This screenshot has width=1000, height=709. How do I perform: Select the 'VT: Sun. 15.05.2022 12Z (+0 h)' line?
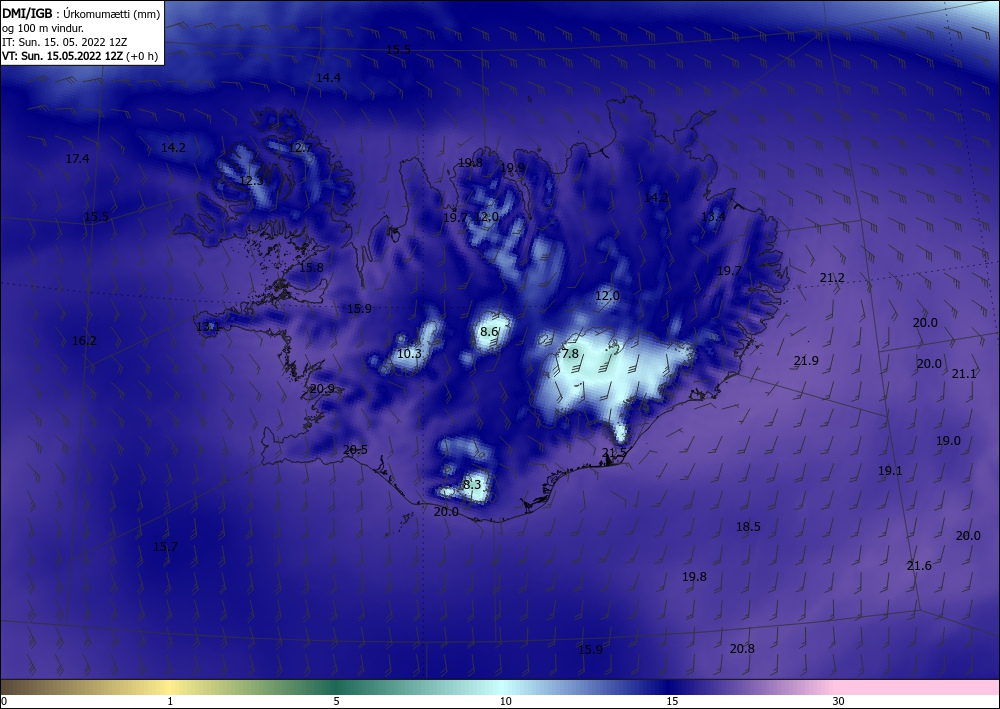(80, 55)
